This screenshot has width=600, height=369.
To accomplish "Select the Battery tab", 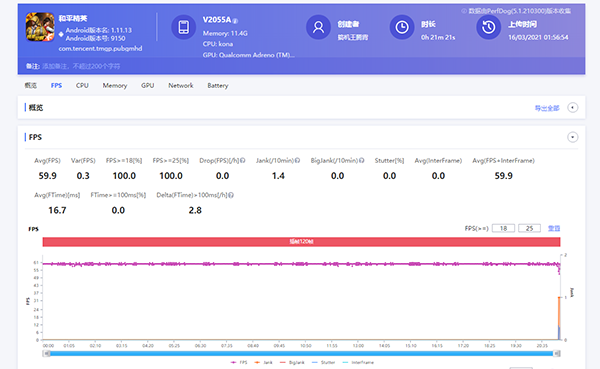I will pyautogui.click(x=218, y=85).
